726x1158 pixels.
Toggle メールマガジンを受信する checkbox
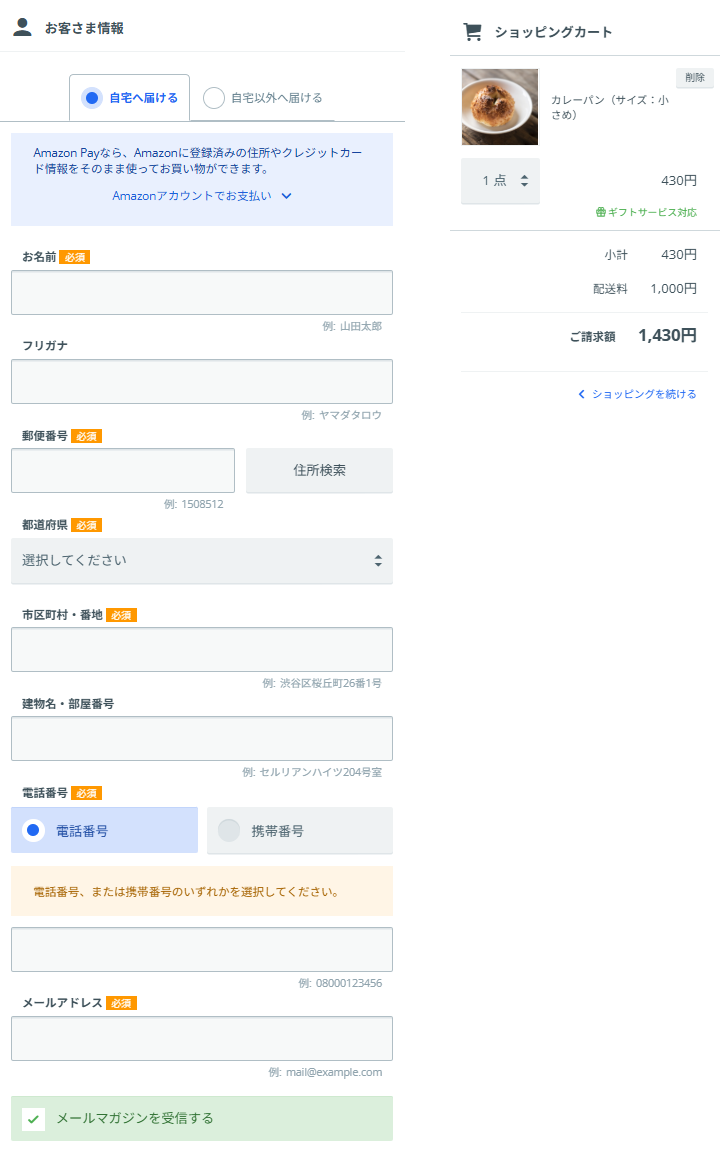click(x=33, y=1119)
